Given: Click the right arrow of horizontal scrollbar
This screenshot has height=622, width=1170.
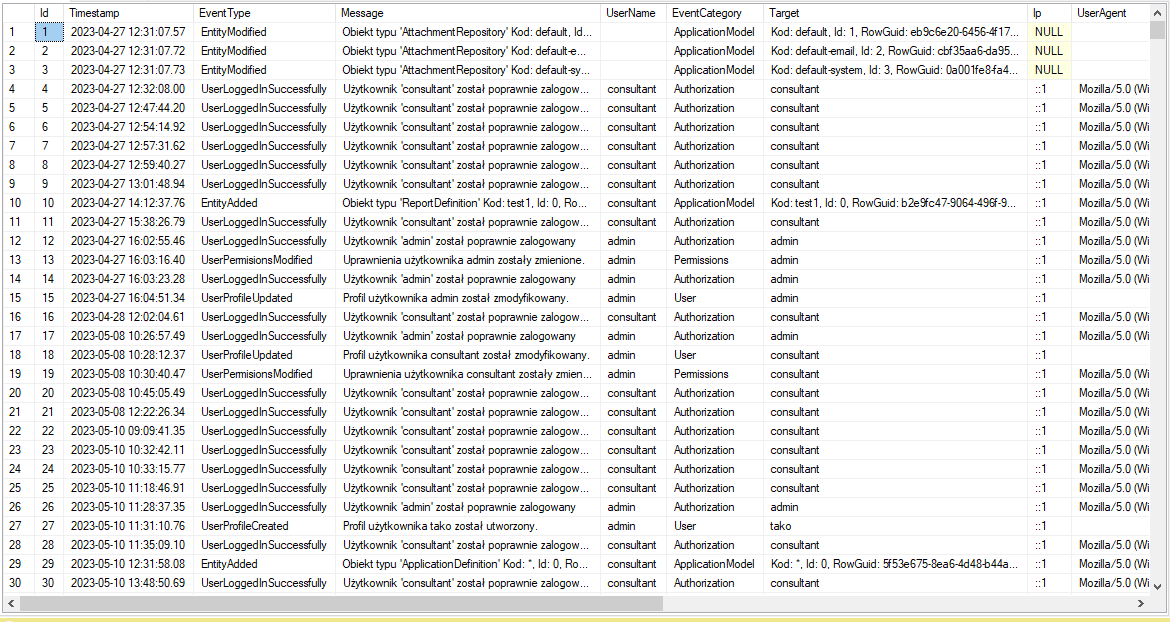Looking at the screenshot, I should click(1140, 602).
